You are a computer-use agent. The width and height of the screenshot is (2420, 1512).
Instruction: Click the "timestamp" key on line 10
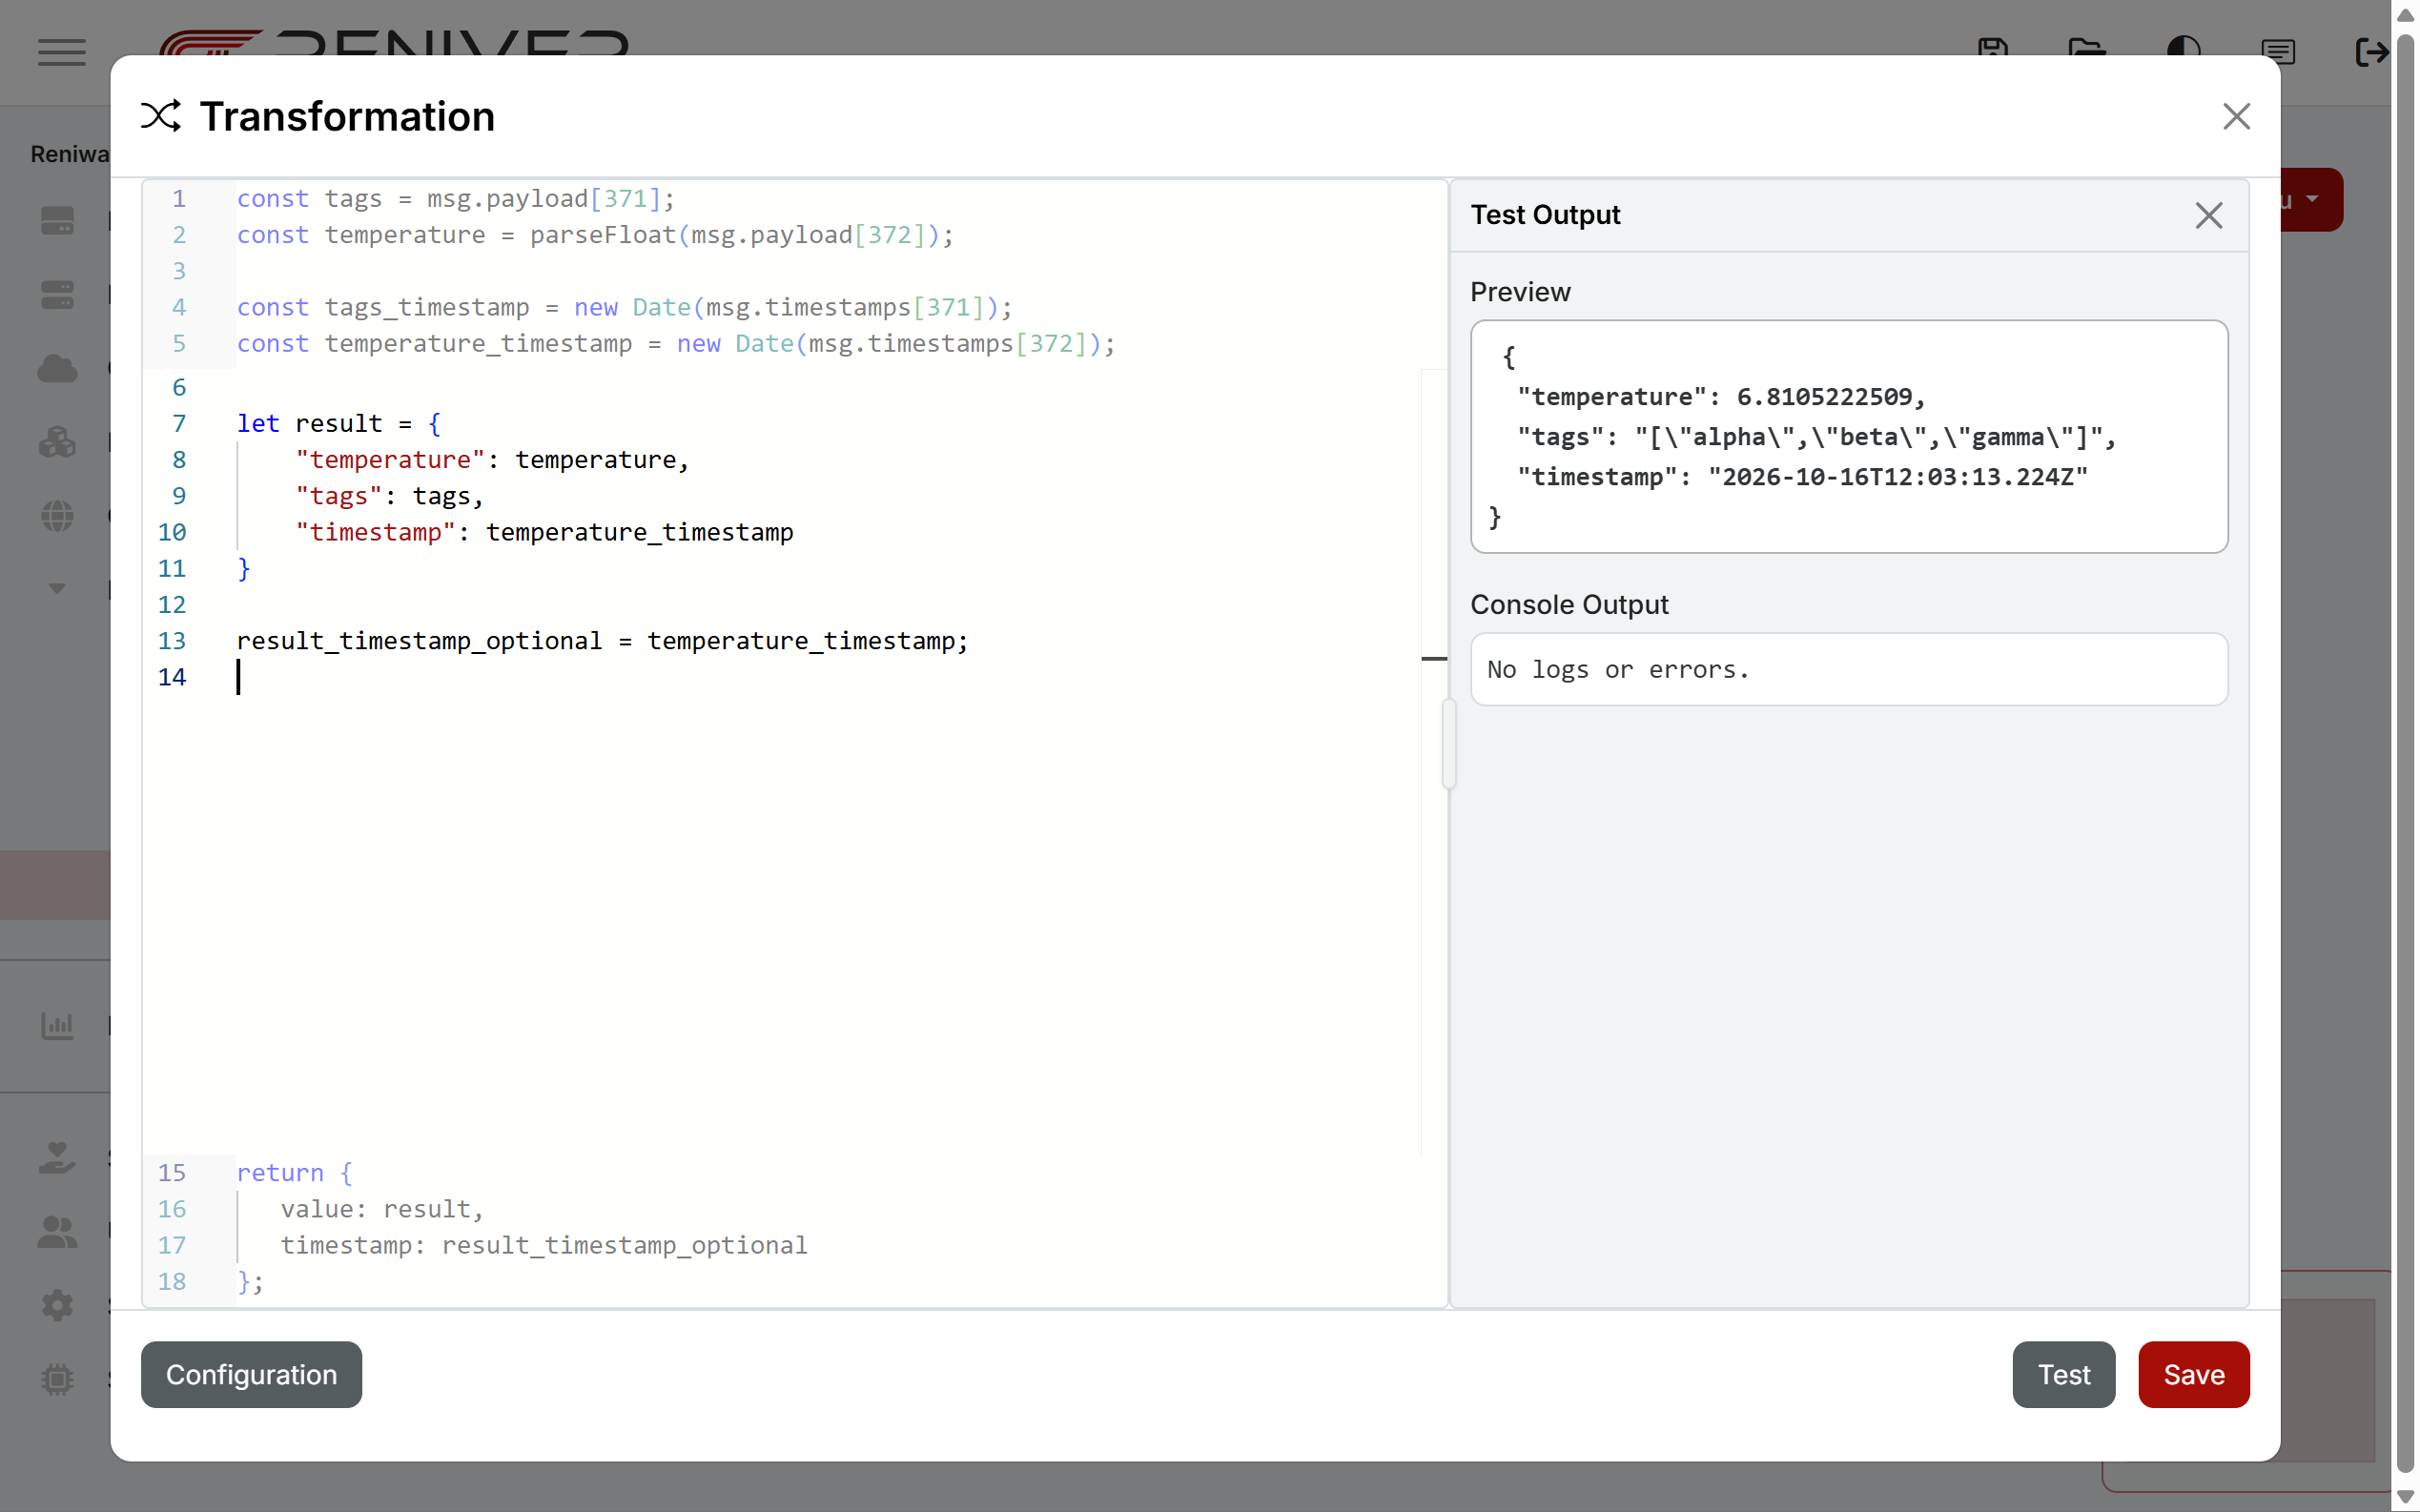pyautogui.click(x=374, y=532)
